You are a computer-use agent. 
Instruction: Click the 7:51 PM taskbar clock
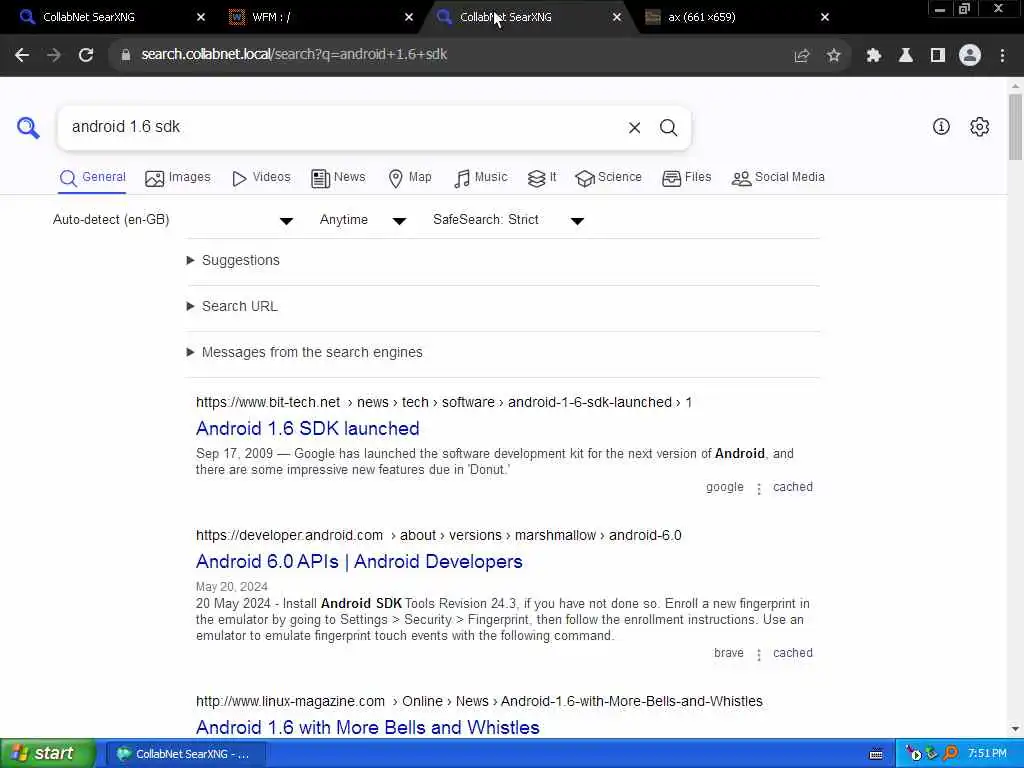click(x=987, y=754)
